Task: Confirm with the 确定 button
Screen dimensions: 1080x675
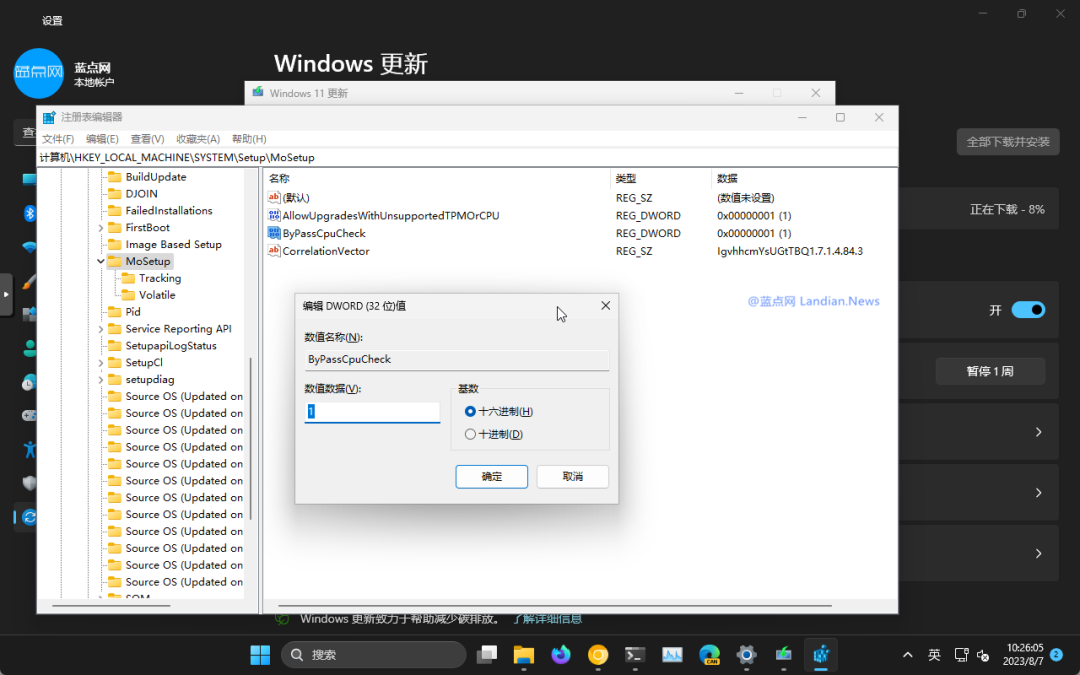Action: [492, 477]
